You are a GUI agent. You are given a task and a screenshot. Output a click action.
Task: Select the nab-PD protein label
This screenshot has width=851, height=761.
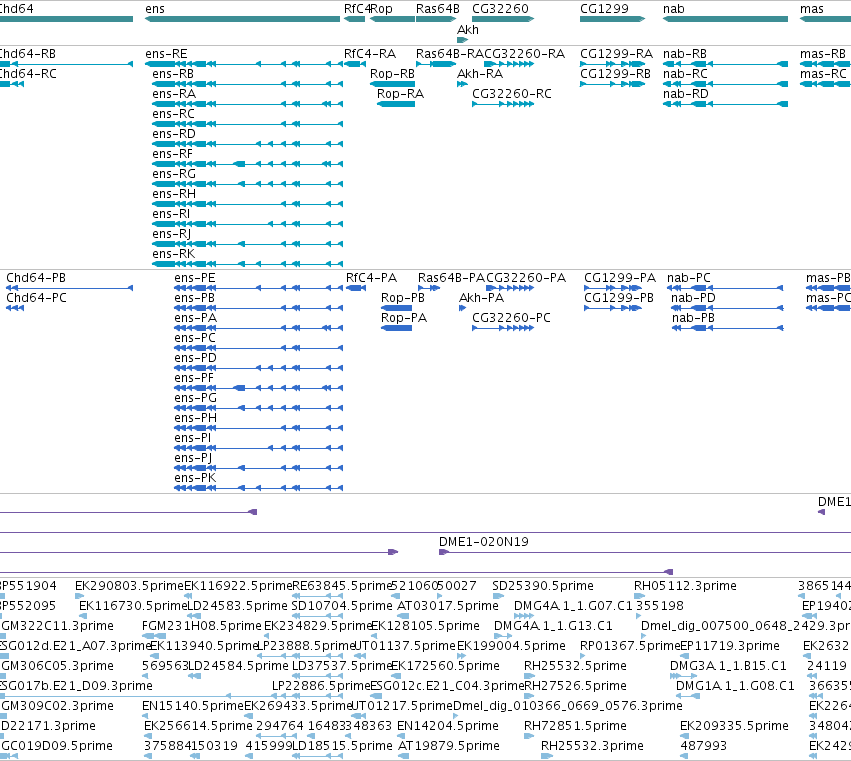693,298
